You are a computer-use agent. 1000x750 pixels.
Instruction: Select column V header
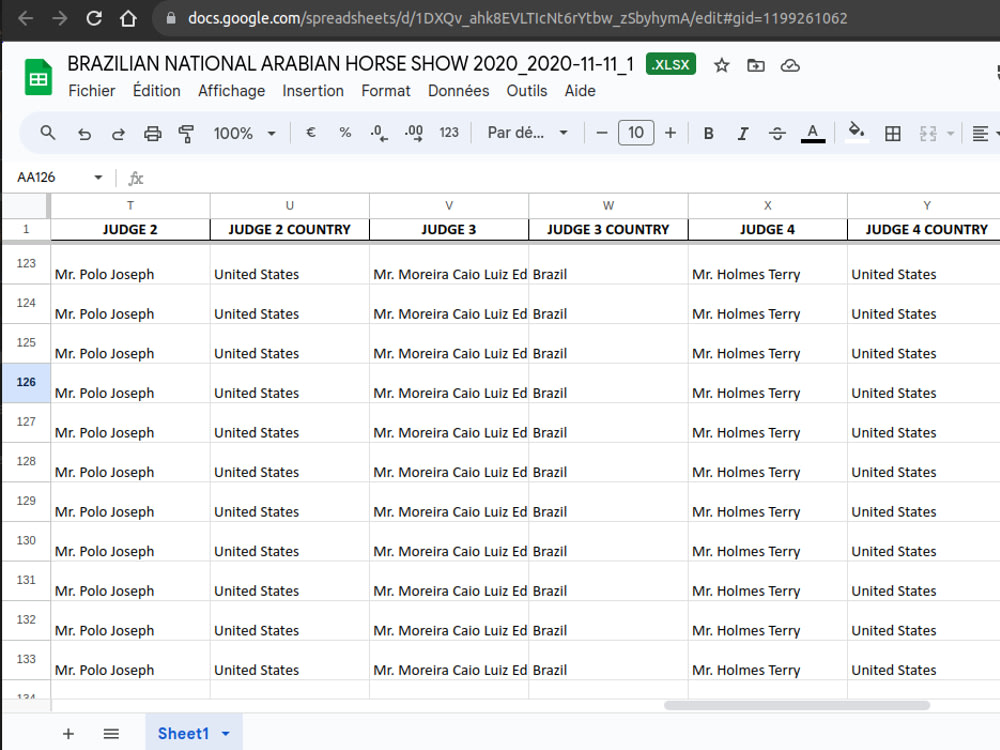click(449, 205)
